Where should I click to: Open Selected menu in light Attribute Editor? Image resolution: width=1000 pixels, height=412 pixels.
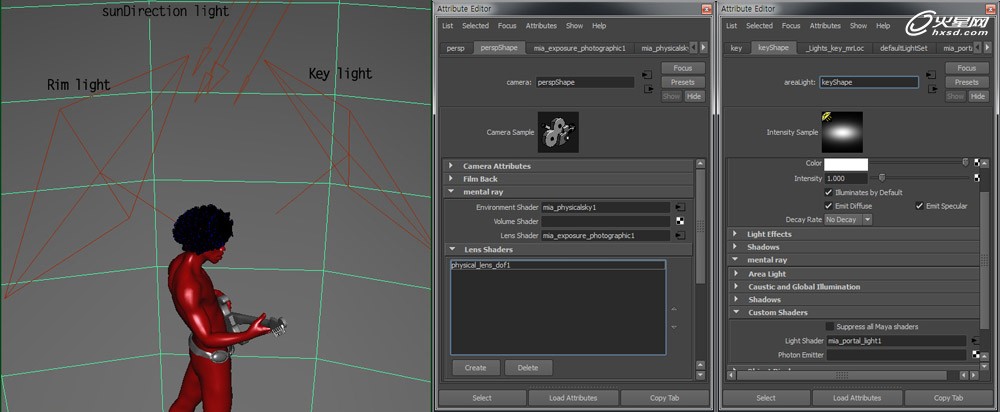[x=760, y=26]
